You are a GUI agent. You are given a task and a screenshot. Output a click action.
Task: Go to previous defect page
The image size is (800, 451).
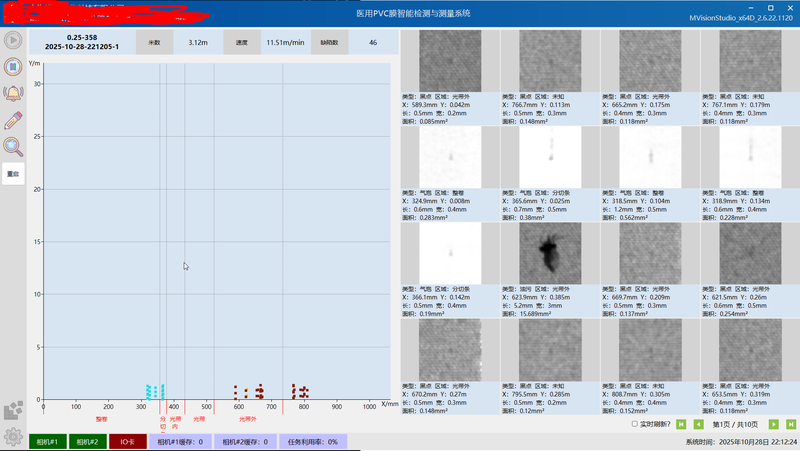[698, 425]
